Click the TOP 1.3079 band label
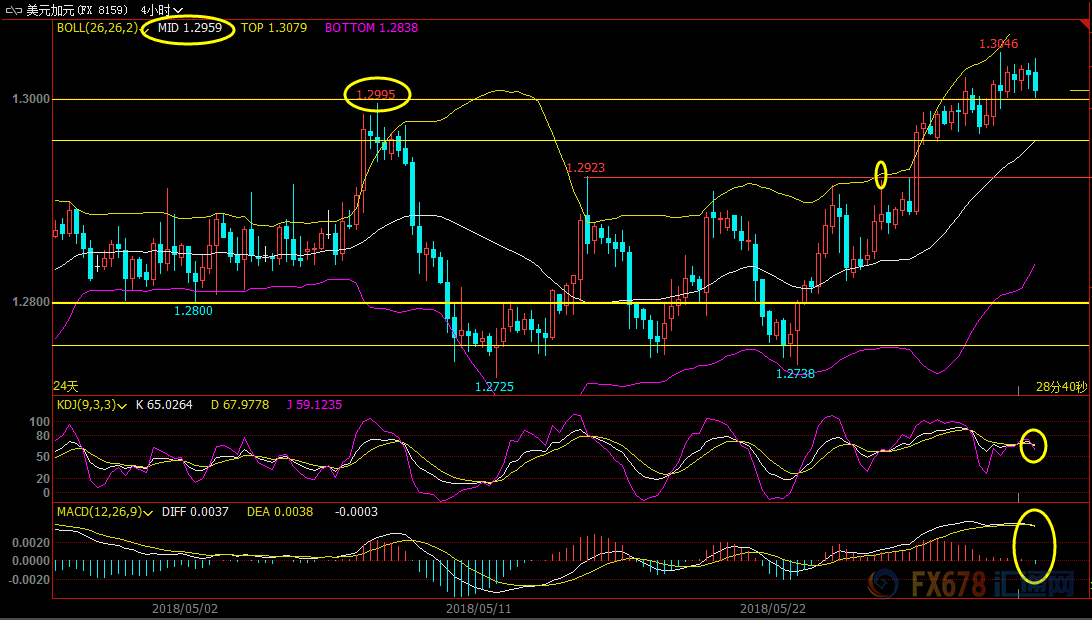The height and width of the screenshot is (620, 1092). pyautogui.click(x=274, y=28)
